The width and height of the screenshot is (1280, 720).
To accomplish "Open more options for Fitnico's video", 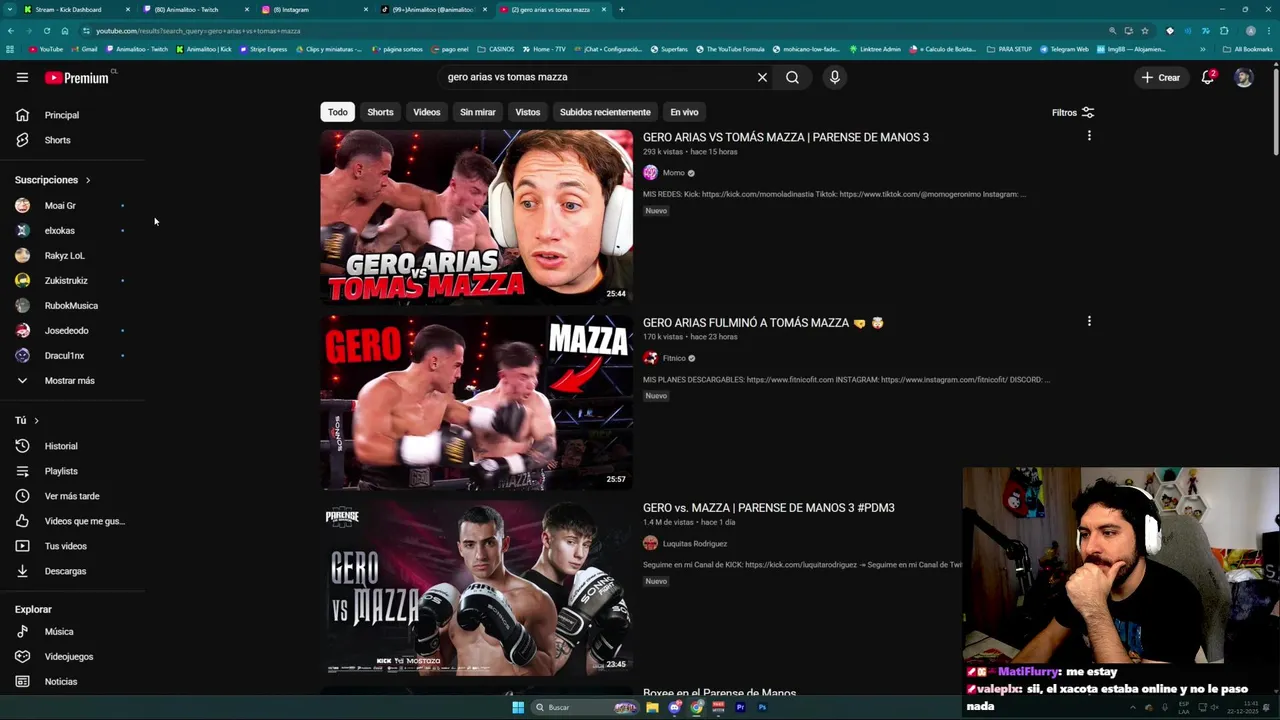I will [x=1089, y=321].
